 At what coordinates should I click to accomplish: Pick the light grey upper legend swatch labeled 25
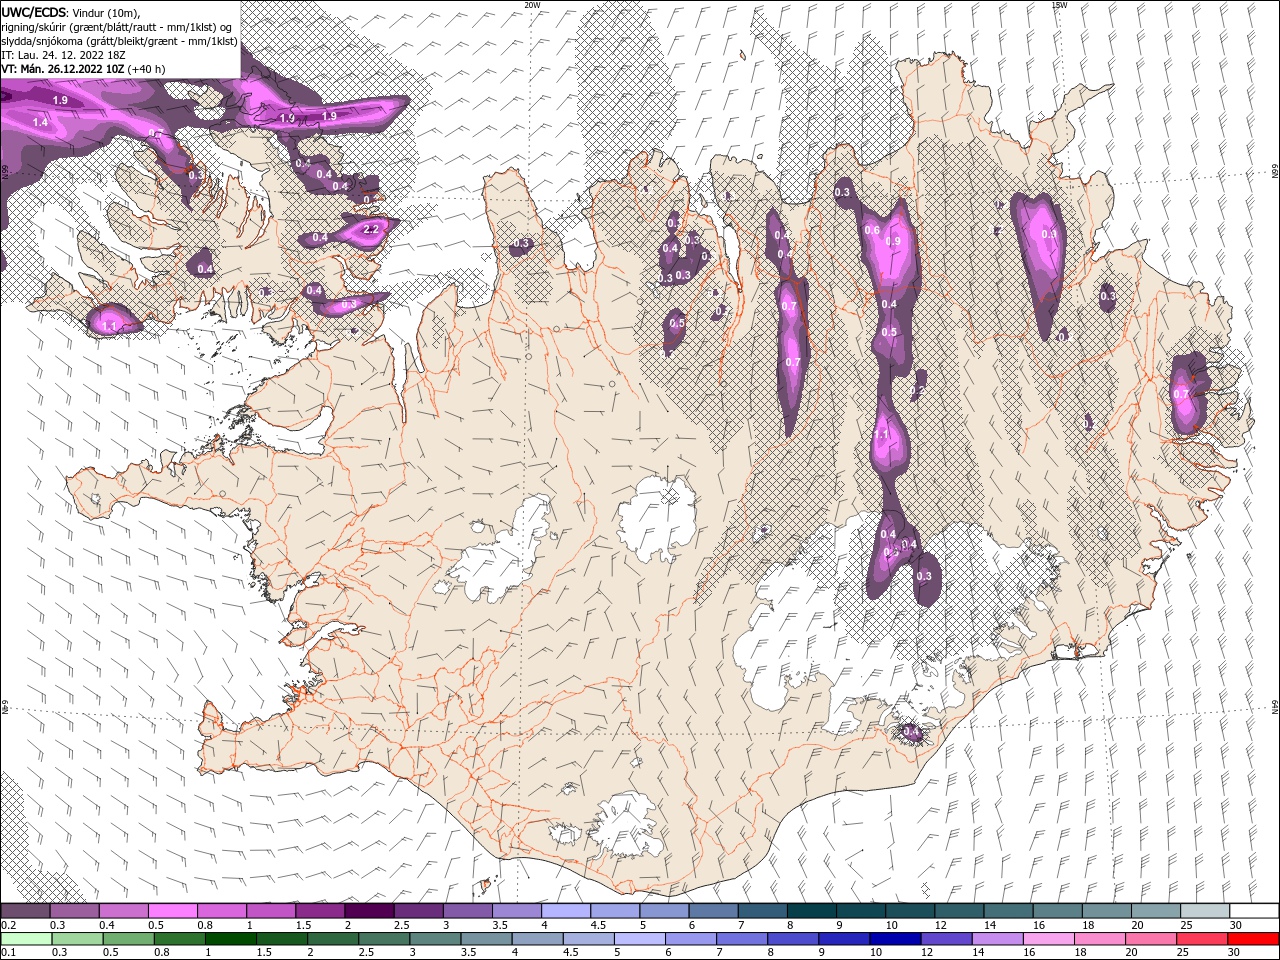click(1206, 911)
